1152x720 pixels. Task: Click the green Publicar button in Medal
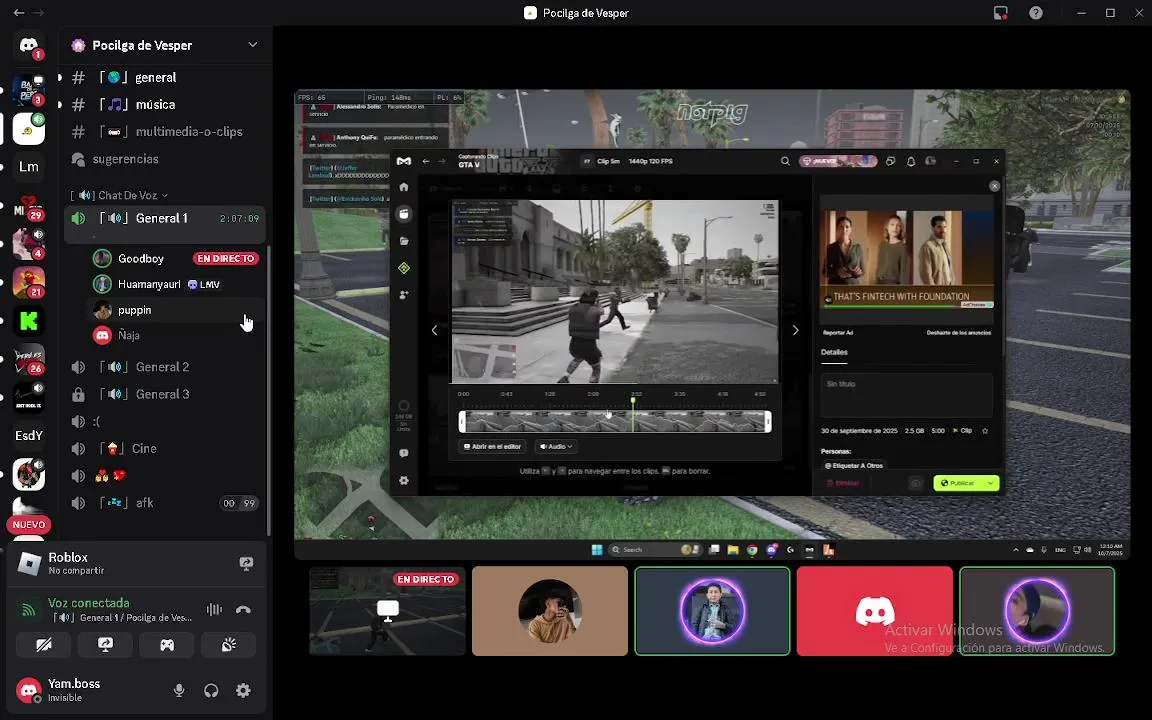(959, 483)
